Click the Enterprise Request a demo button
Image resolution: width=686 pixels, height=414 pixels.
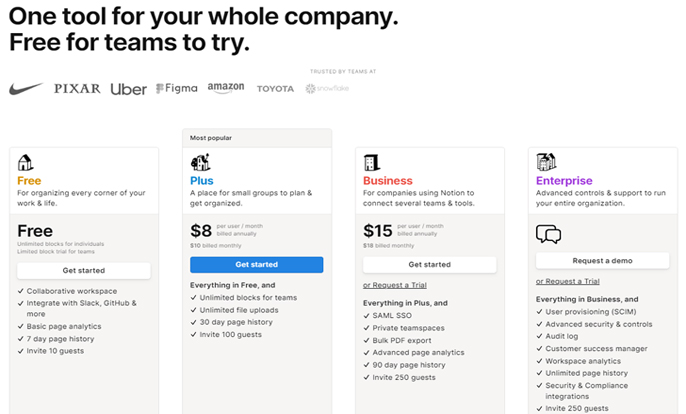[602, 260]
